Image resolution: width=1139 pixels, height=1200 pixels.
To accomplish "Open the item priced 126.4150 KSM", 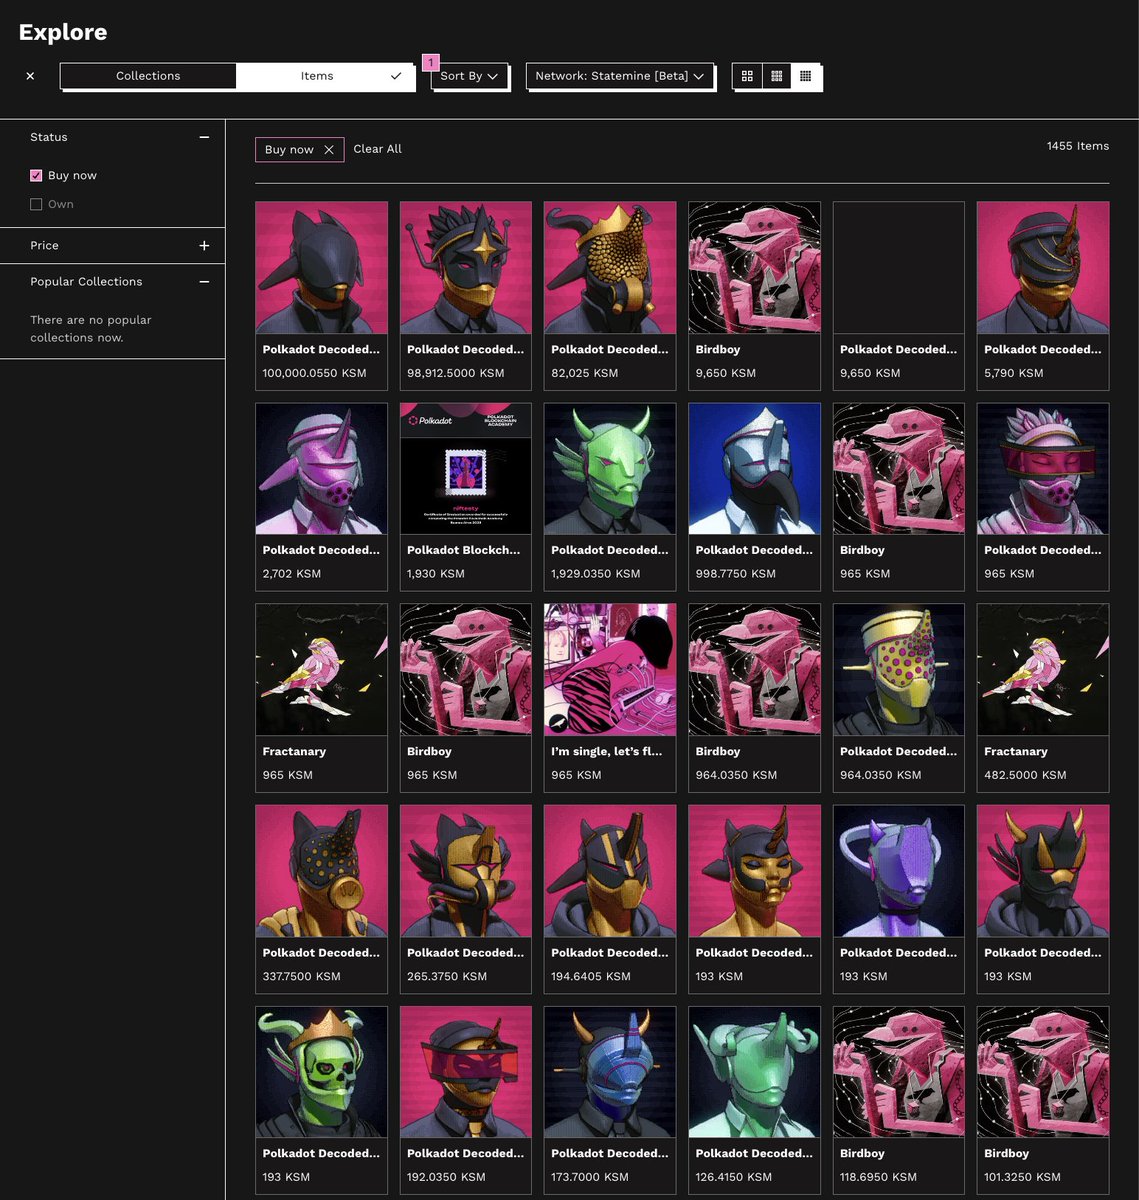I will pos(755,1100).
